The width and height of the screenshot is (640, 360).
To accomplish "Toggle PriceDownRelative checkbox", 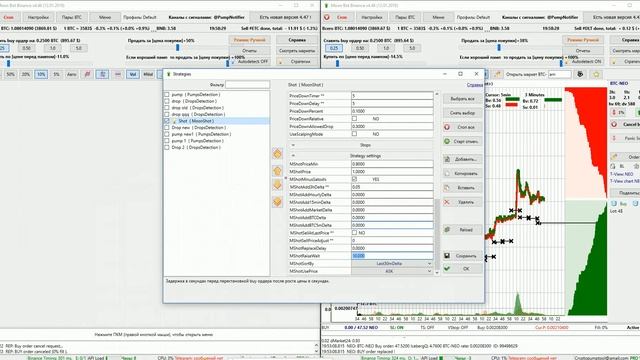I will [354, 119].
